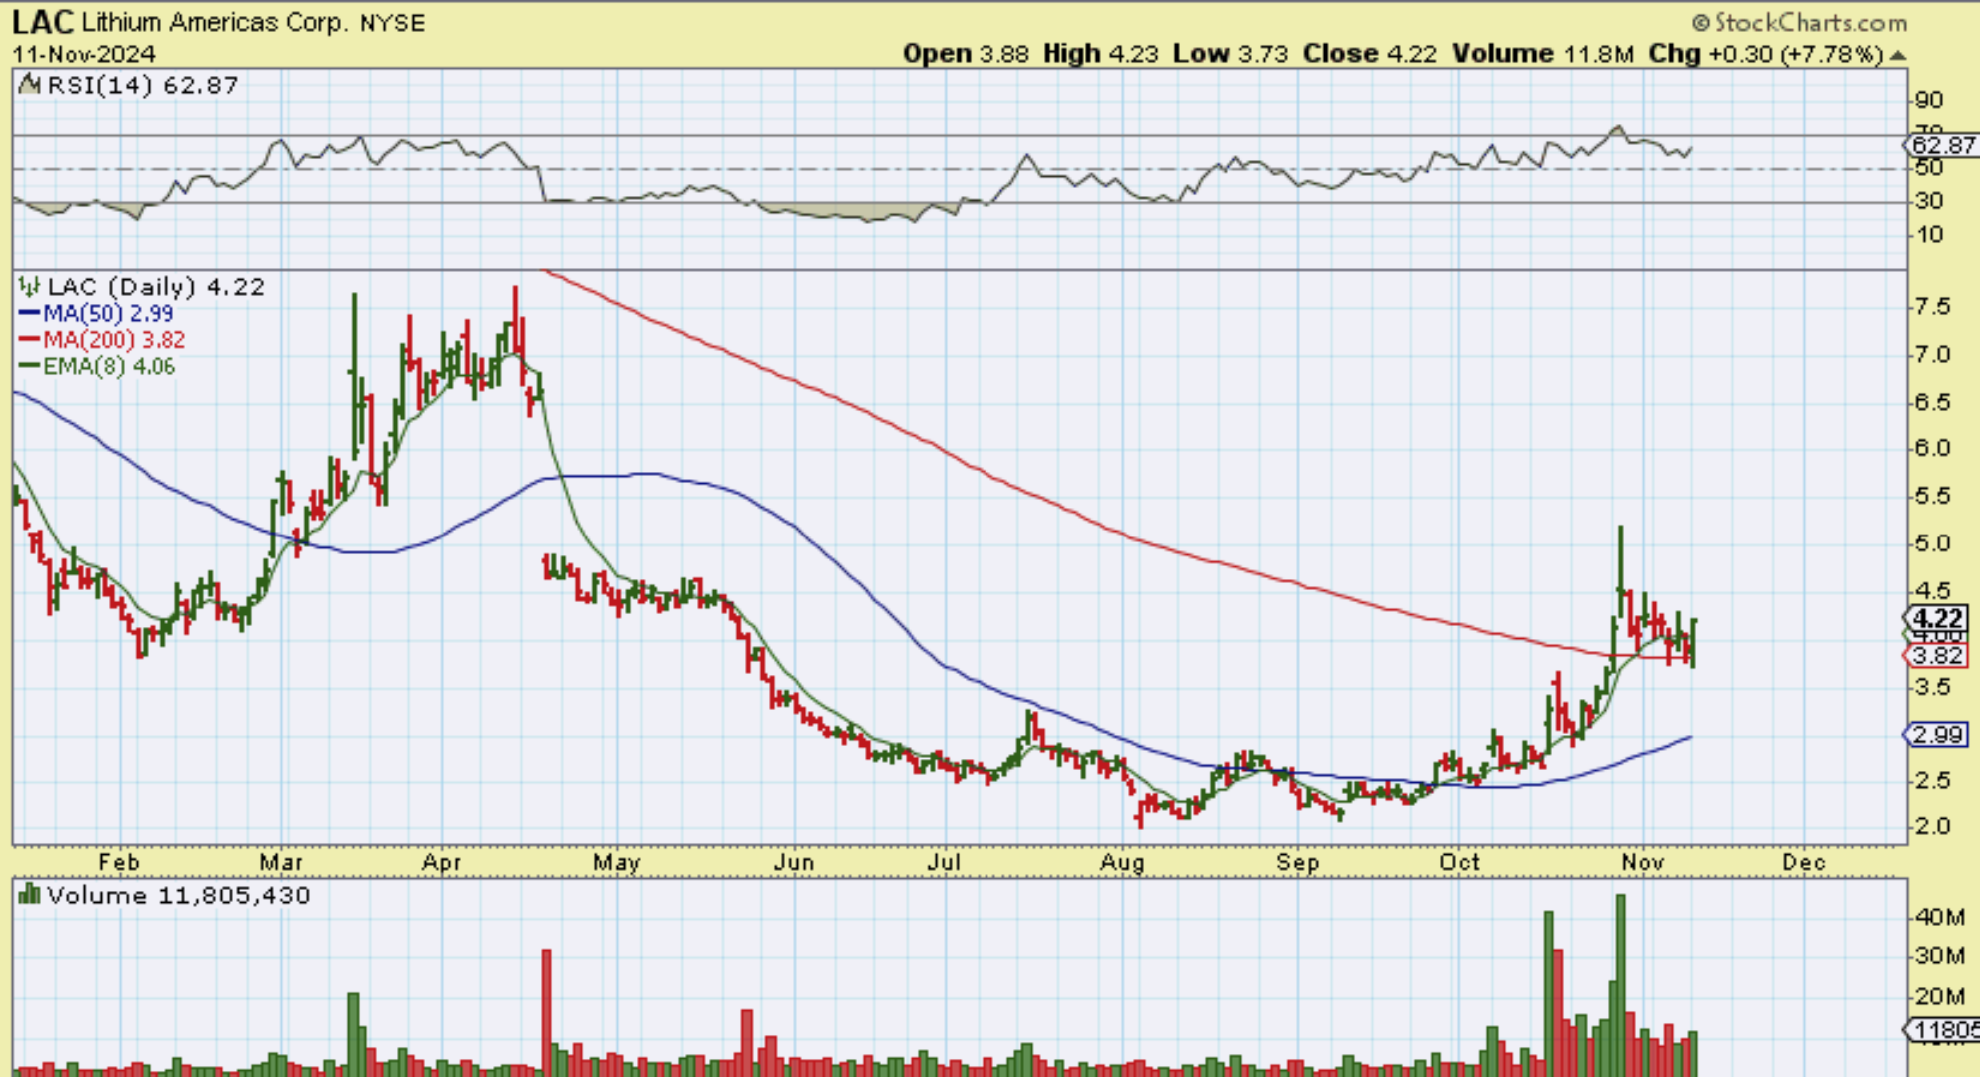This screenshot has width=1980, height=1077.
Task: Click the Volume panel bar icon
Action: click(x=30, y=894)
